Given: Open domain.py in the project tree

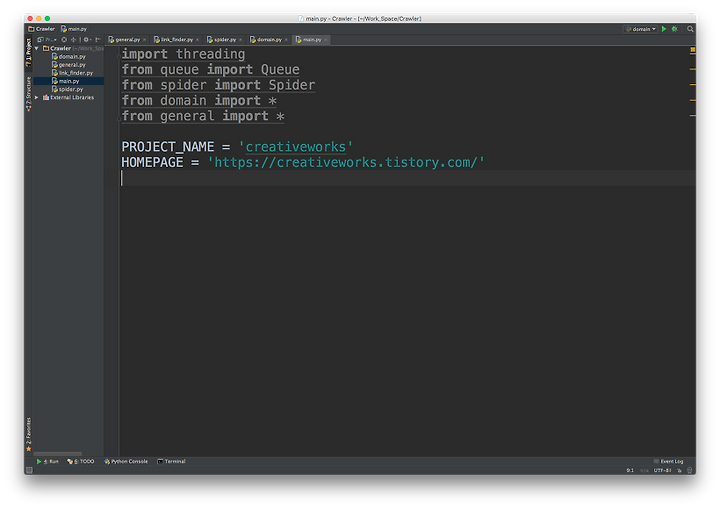Looking at the screenshot, I should [68, 57].
